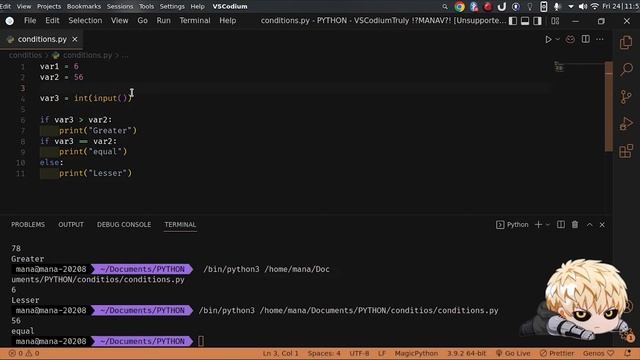Click the errors and warnings status indicator
The image size is (640, 360).
(x=24, y=353)
